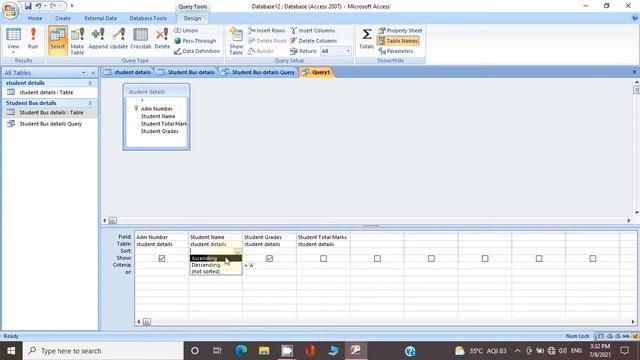Click Insert Columns in Query Setup
The width and height of the screenshot is (640, 360).
[313, 31]
